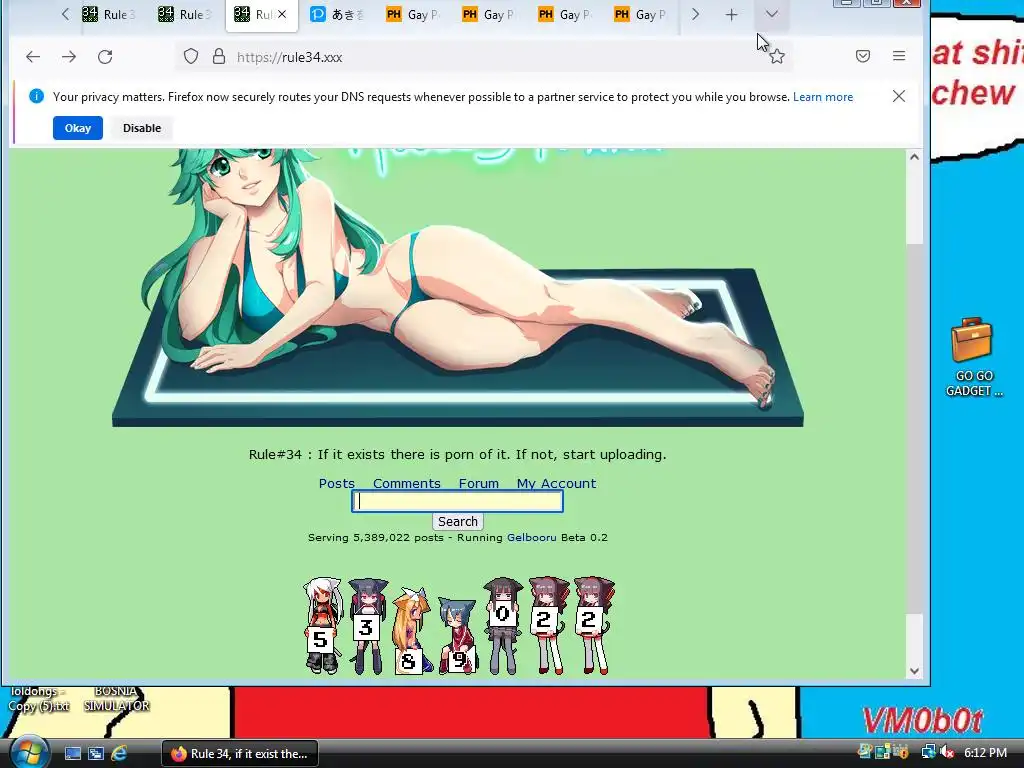Click the Show Desktop quick launch icon
The image size is (1024, 768).
[72, 754]
